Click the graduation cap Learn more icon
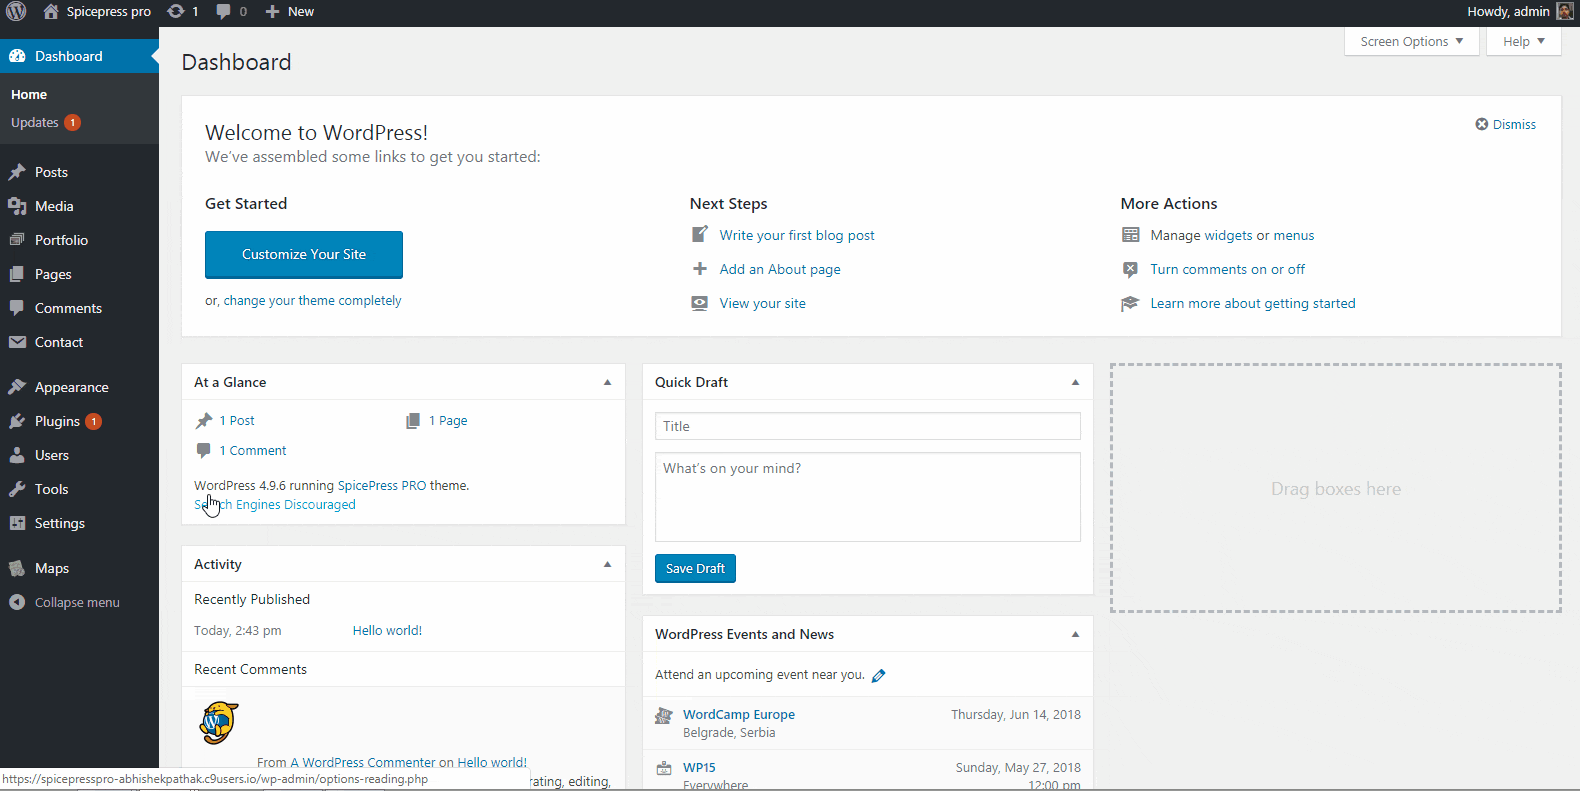This screenshot has width=1580, height=791. [1130, 303]
